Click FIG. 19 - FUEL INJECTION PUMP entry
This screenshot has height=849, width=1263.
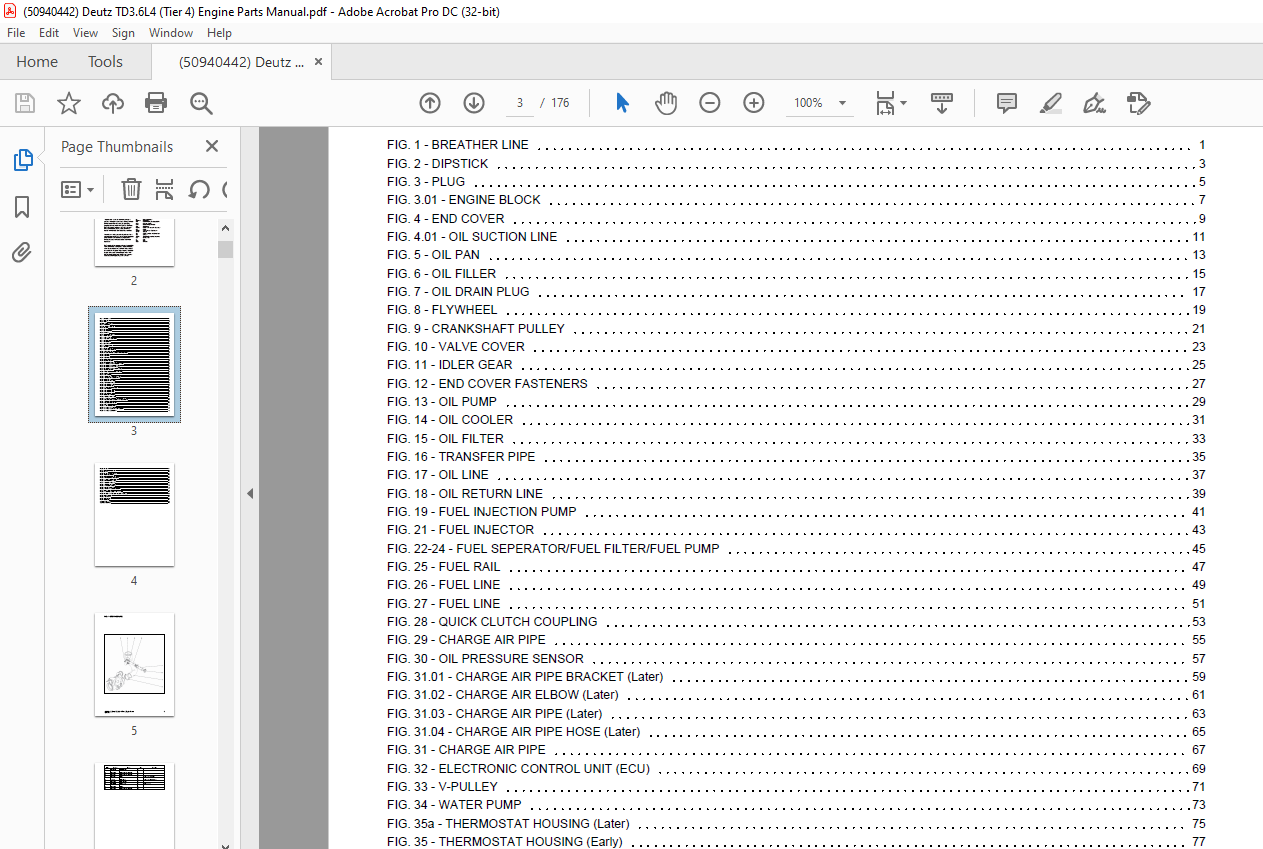482,512
